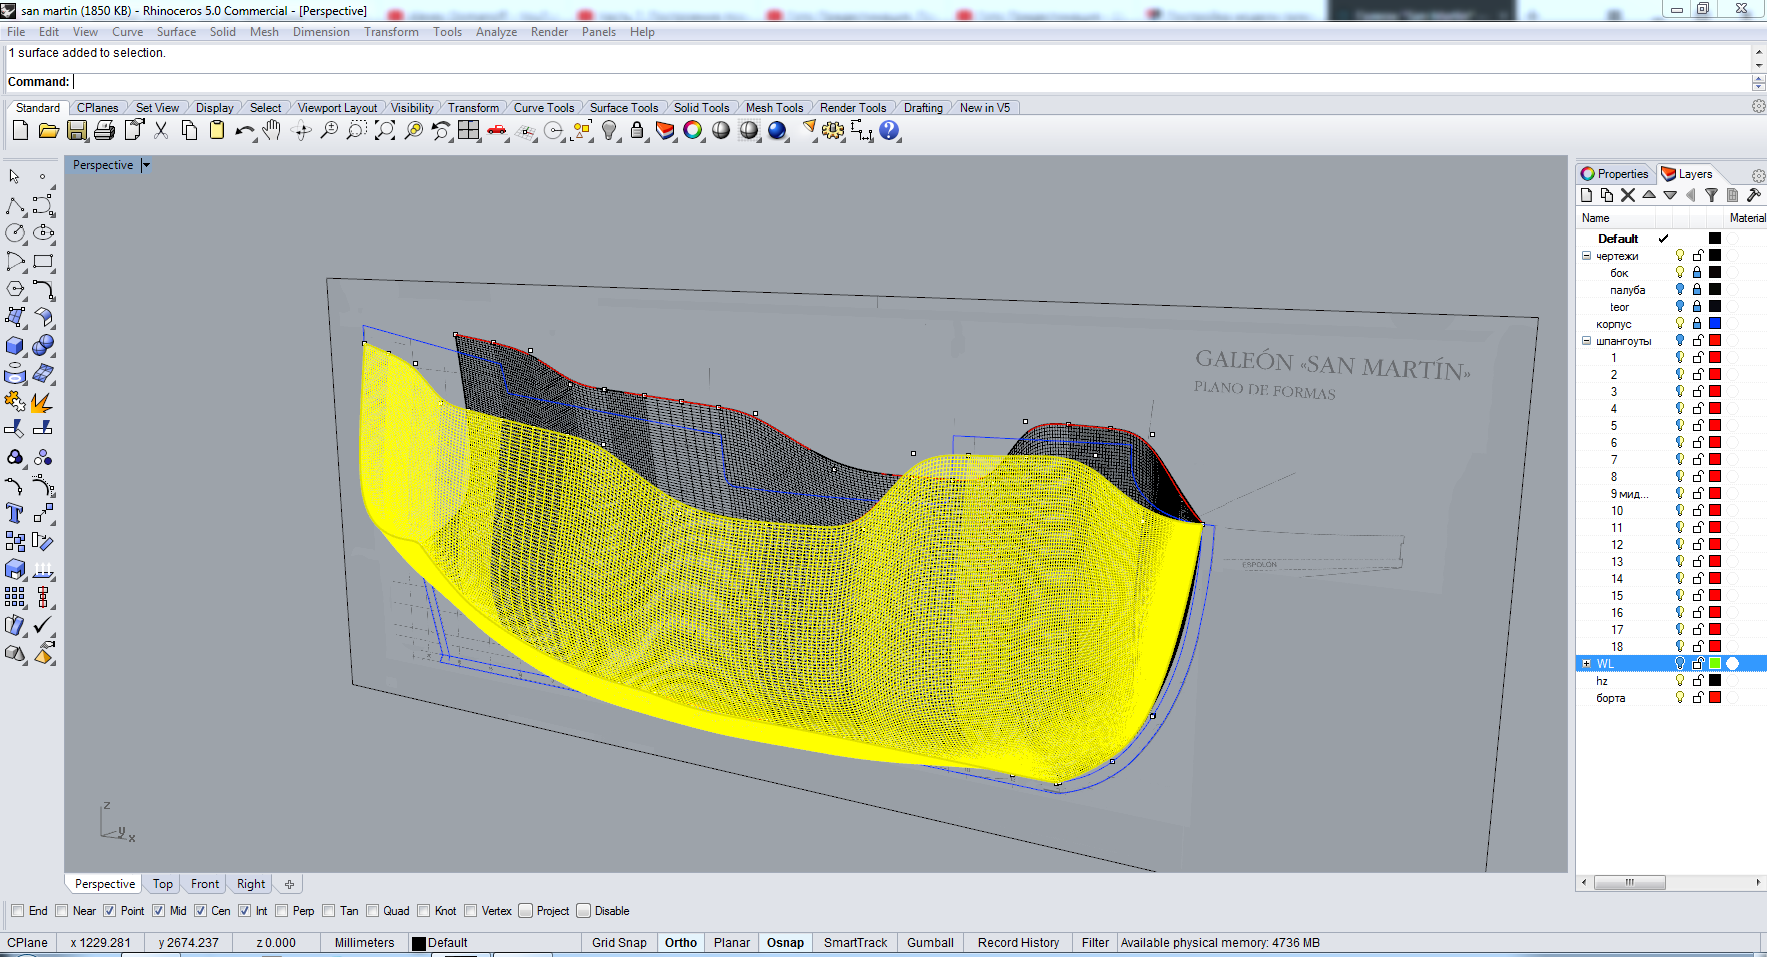This screenshot has width=1767, height=957.
Task: Uncheck the Mid osnap checkbox
Action: coord(159,911)
